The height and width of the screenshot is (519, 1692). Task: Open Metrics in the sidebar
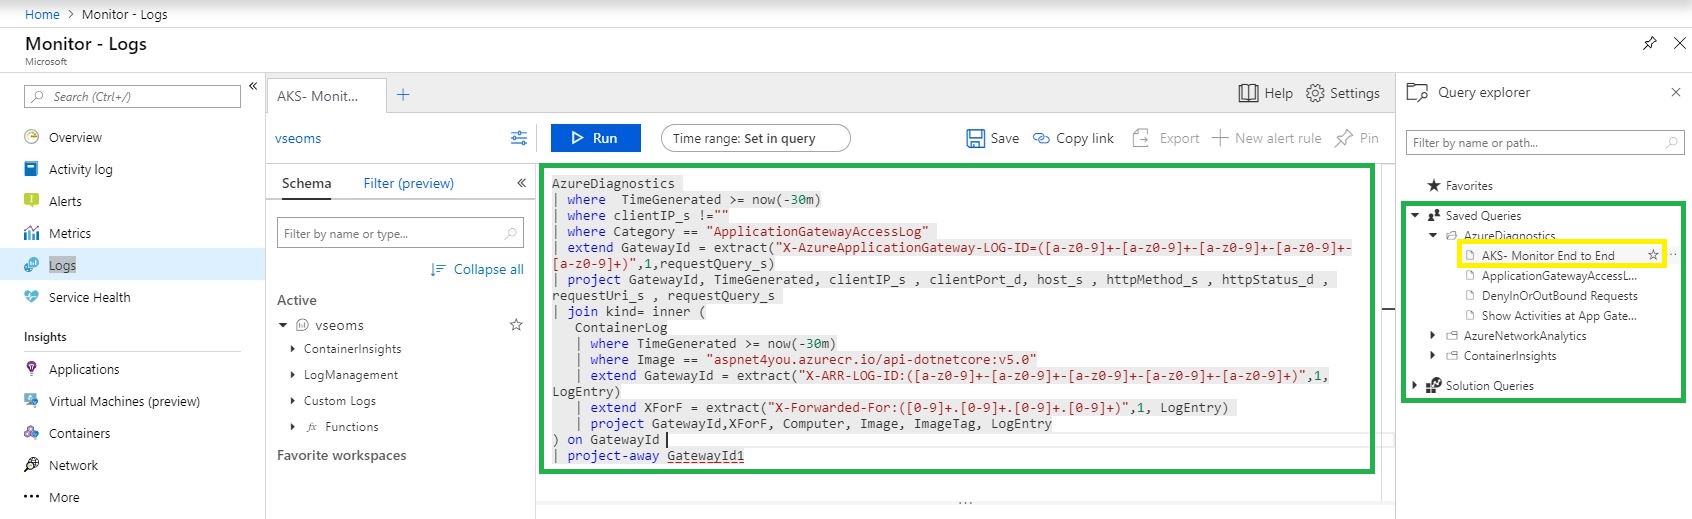(x=69, y=233)
